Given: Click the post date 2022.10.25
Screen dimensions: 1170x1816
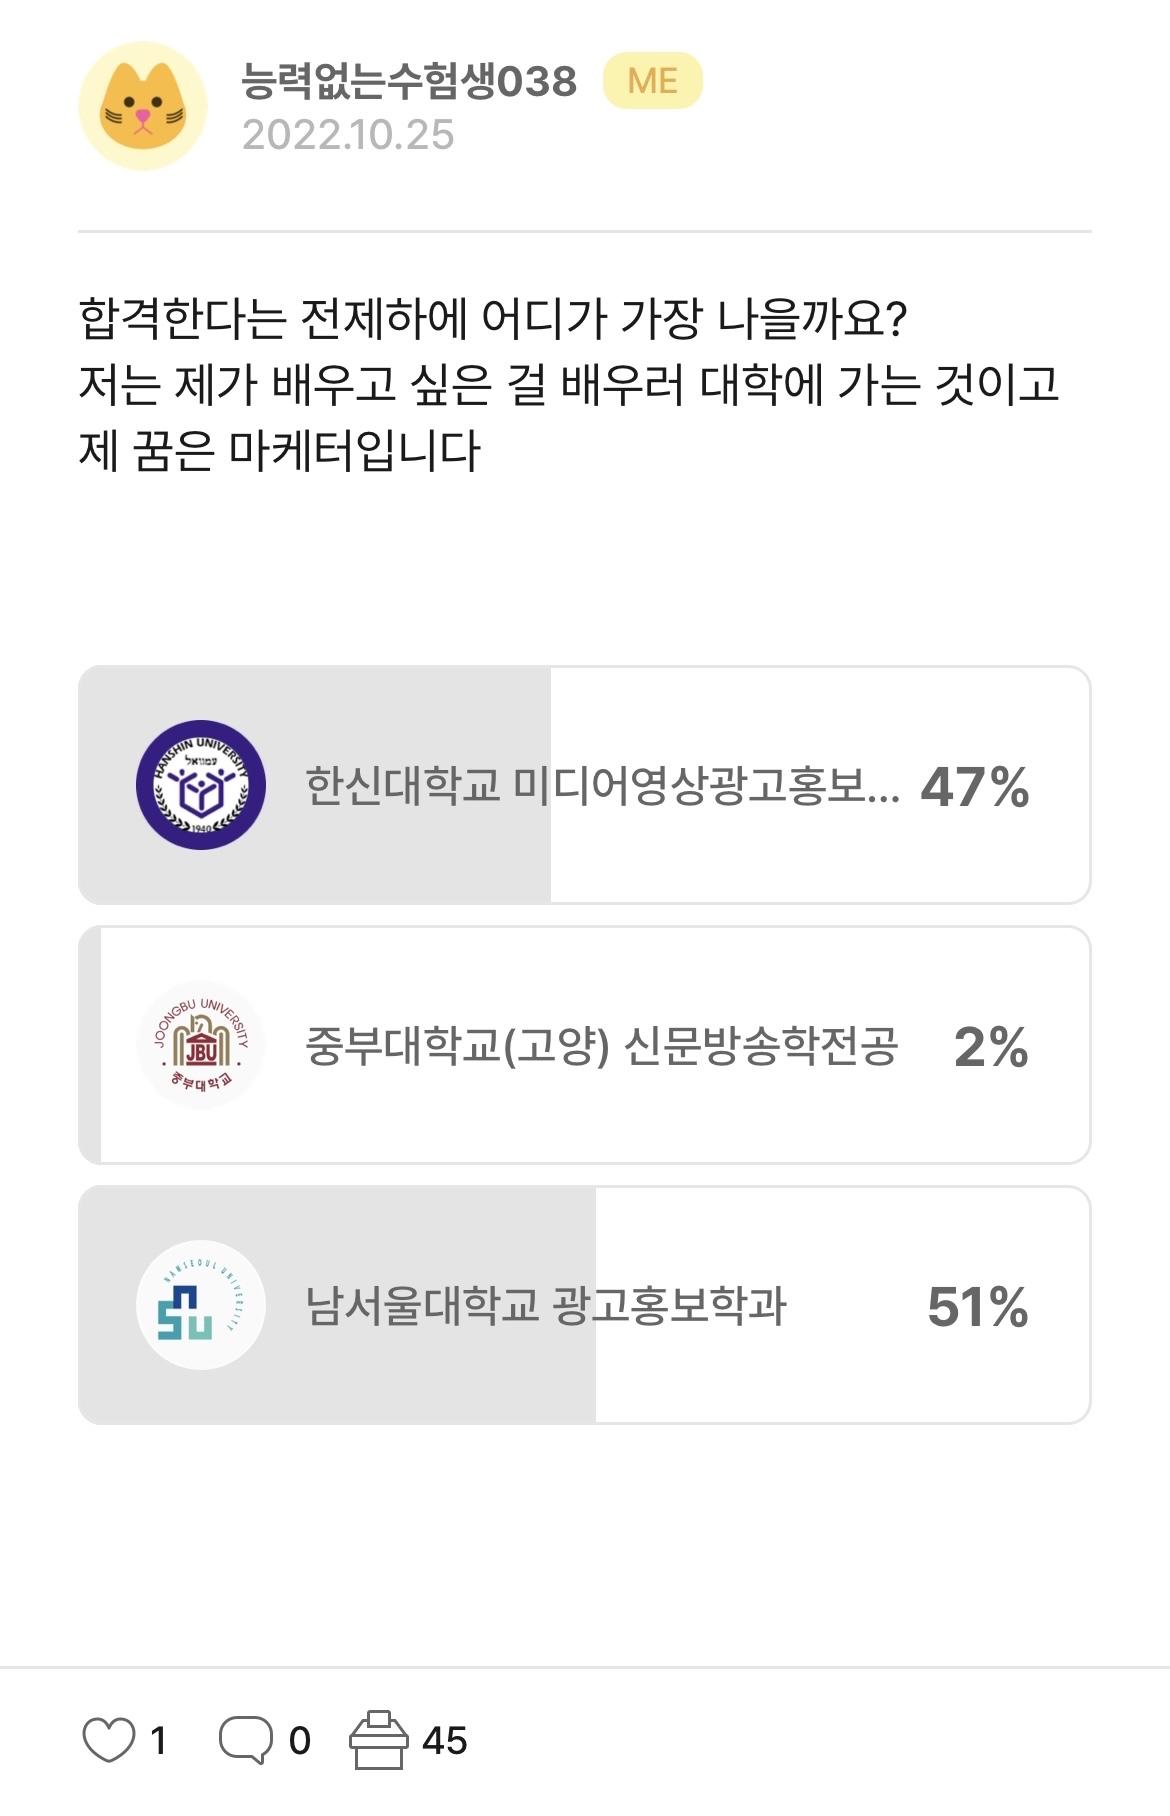Looking at the screenshot, I should (348, 135).
